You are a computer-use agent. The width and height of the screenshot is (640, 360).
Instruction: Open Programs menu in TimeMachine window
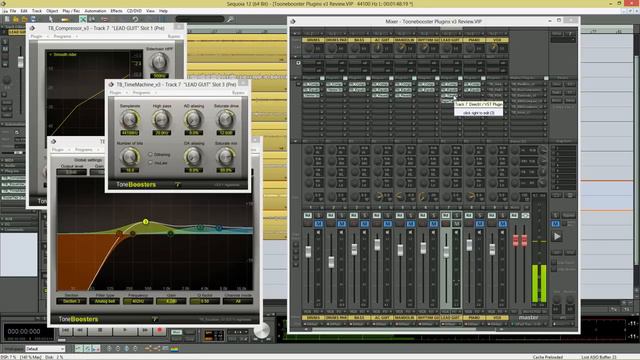(142, 93)
